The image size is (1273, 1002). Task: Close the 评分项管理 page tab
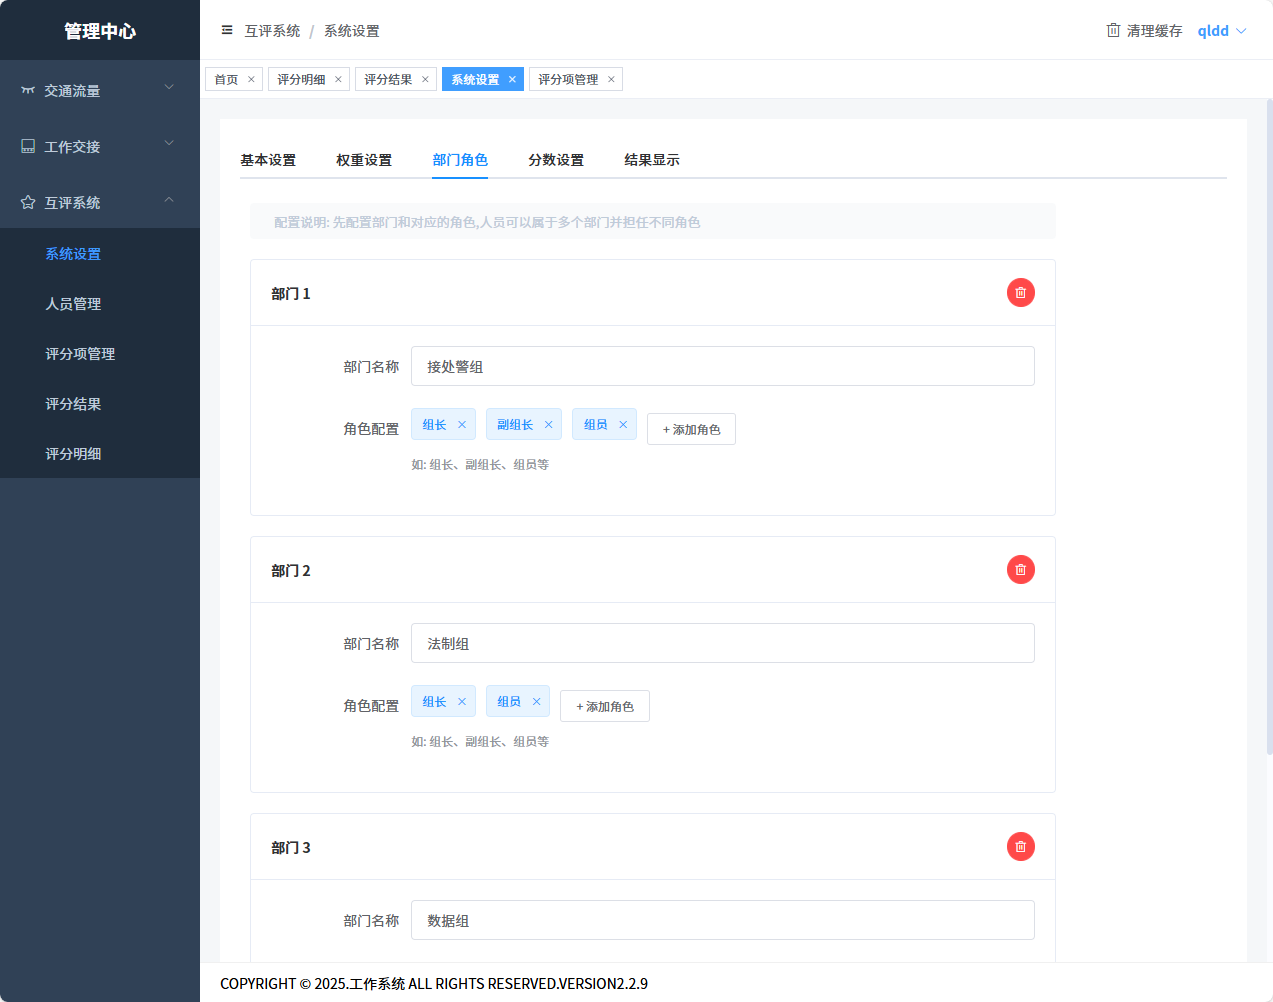(x=611, y=80)
